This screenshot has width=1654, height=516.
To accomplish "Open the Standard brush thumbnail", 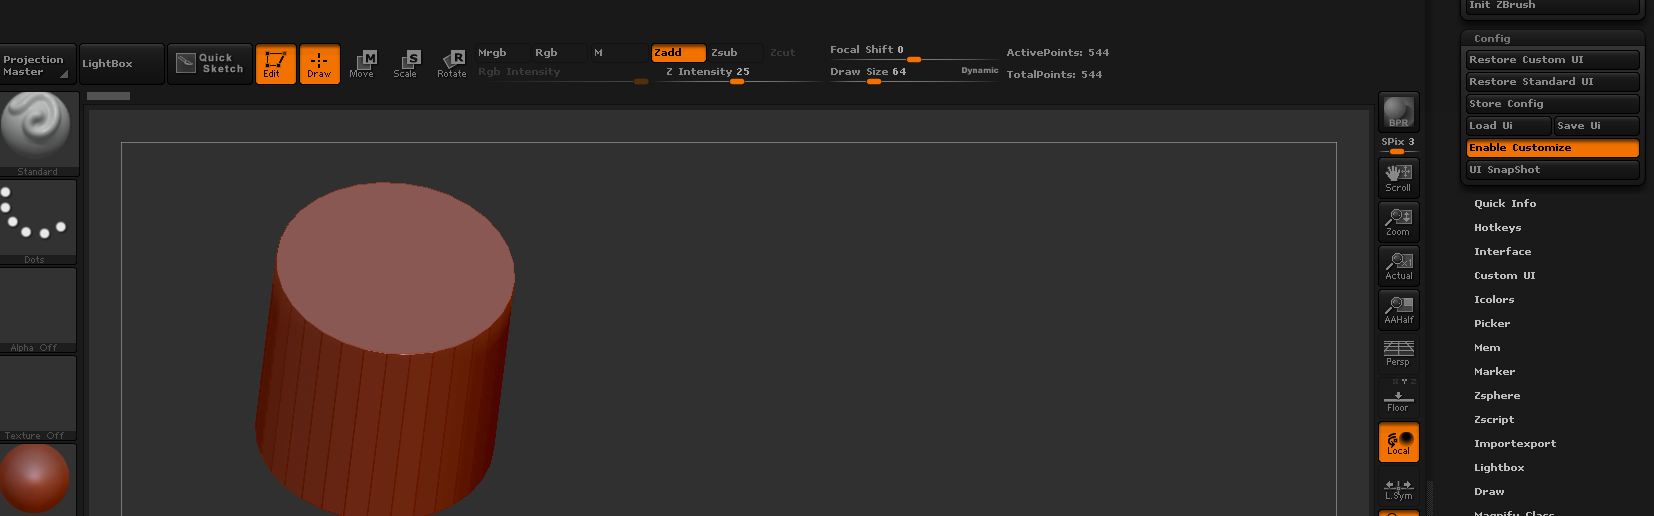I will tap(37, 134).
